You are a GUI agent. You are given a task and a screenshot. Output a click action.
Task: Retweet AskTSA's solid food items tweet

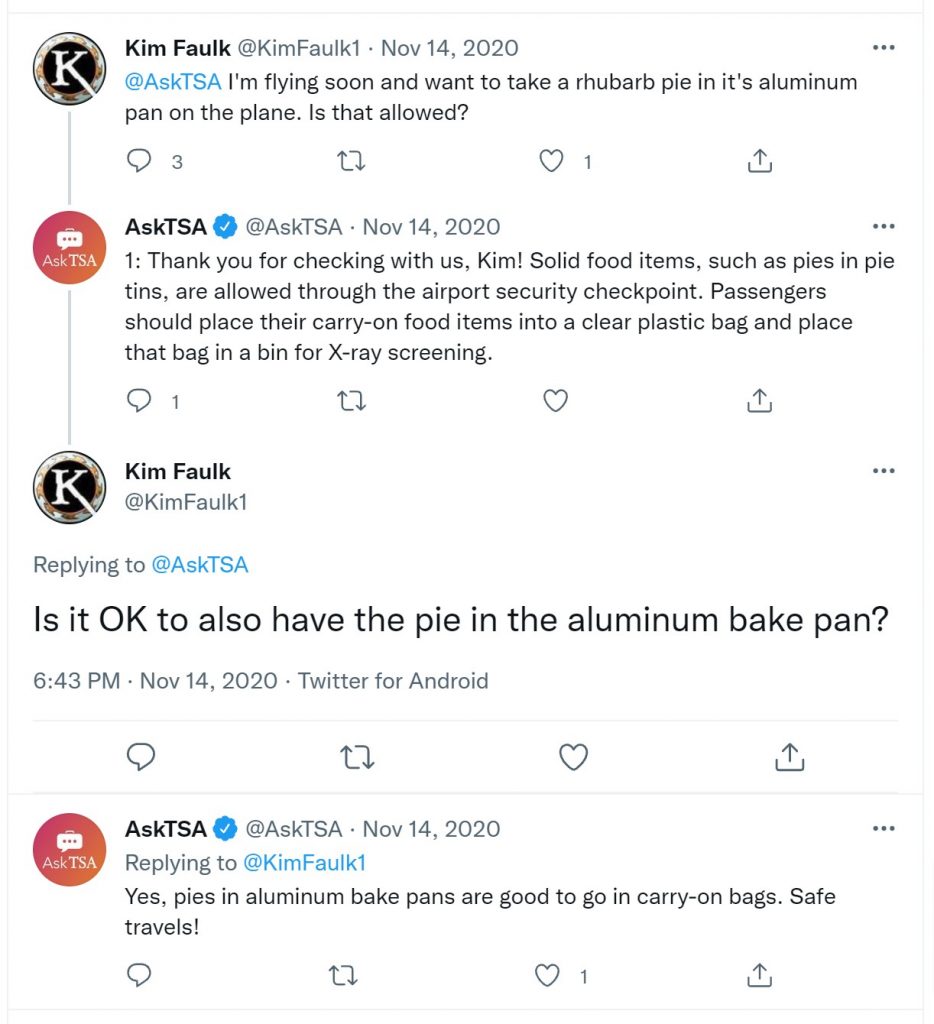click(351, 400)
